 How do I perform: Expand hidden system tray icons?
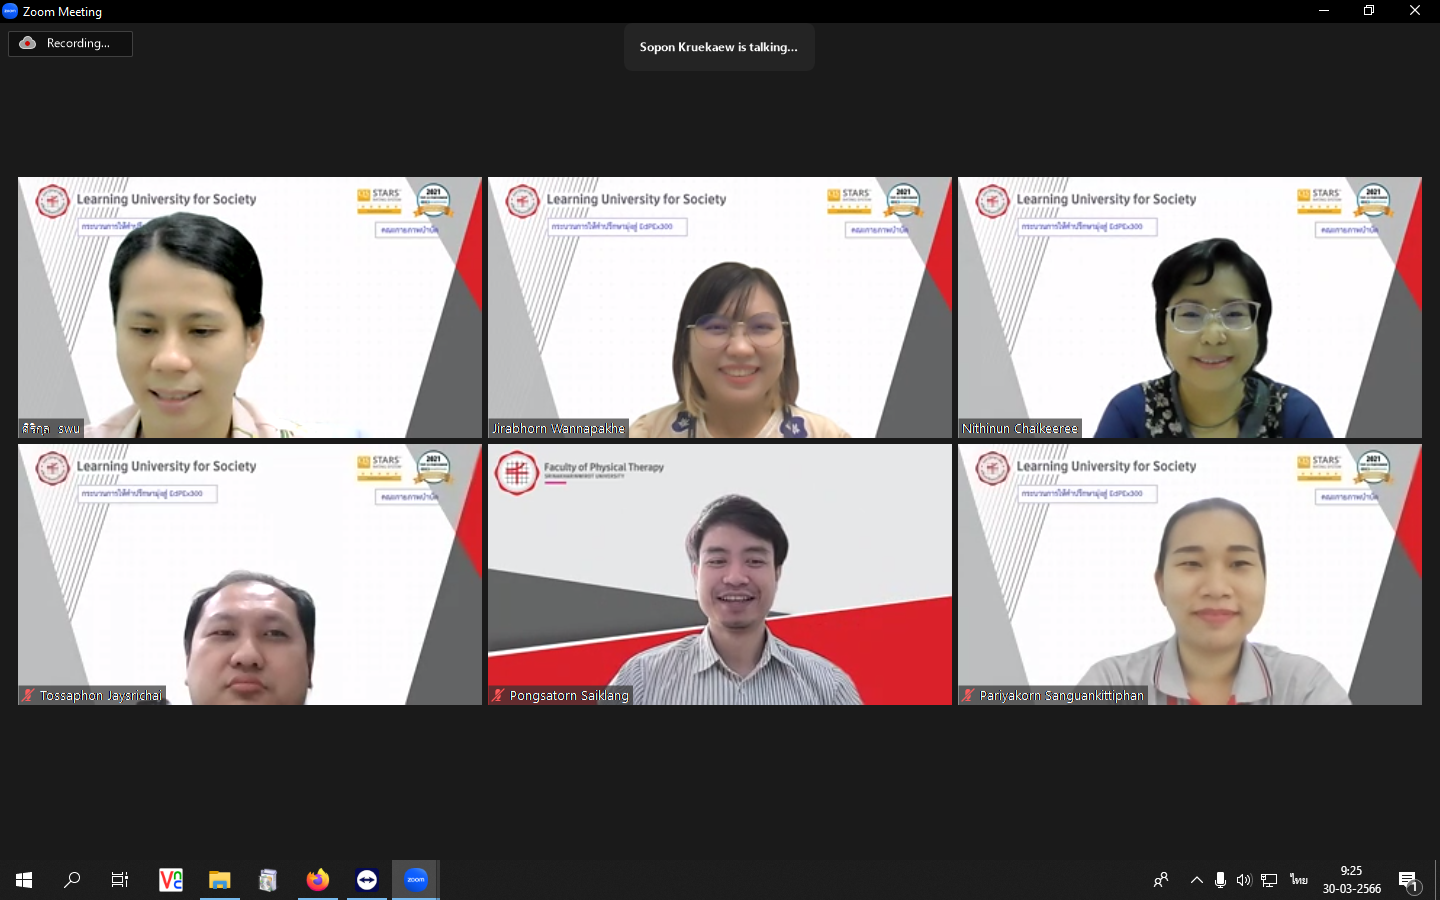pyautogui.click(x=1196, y=880)
